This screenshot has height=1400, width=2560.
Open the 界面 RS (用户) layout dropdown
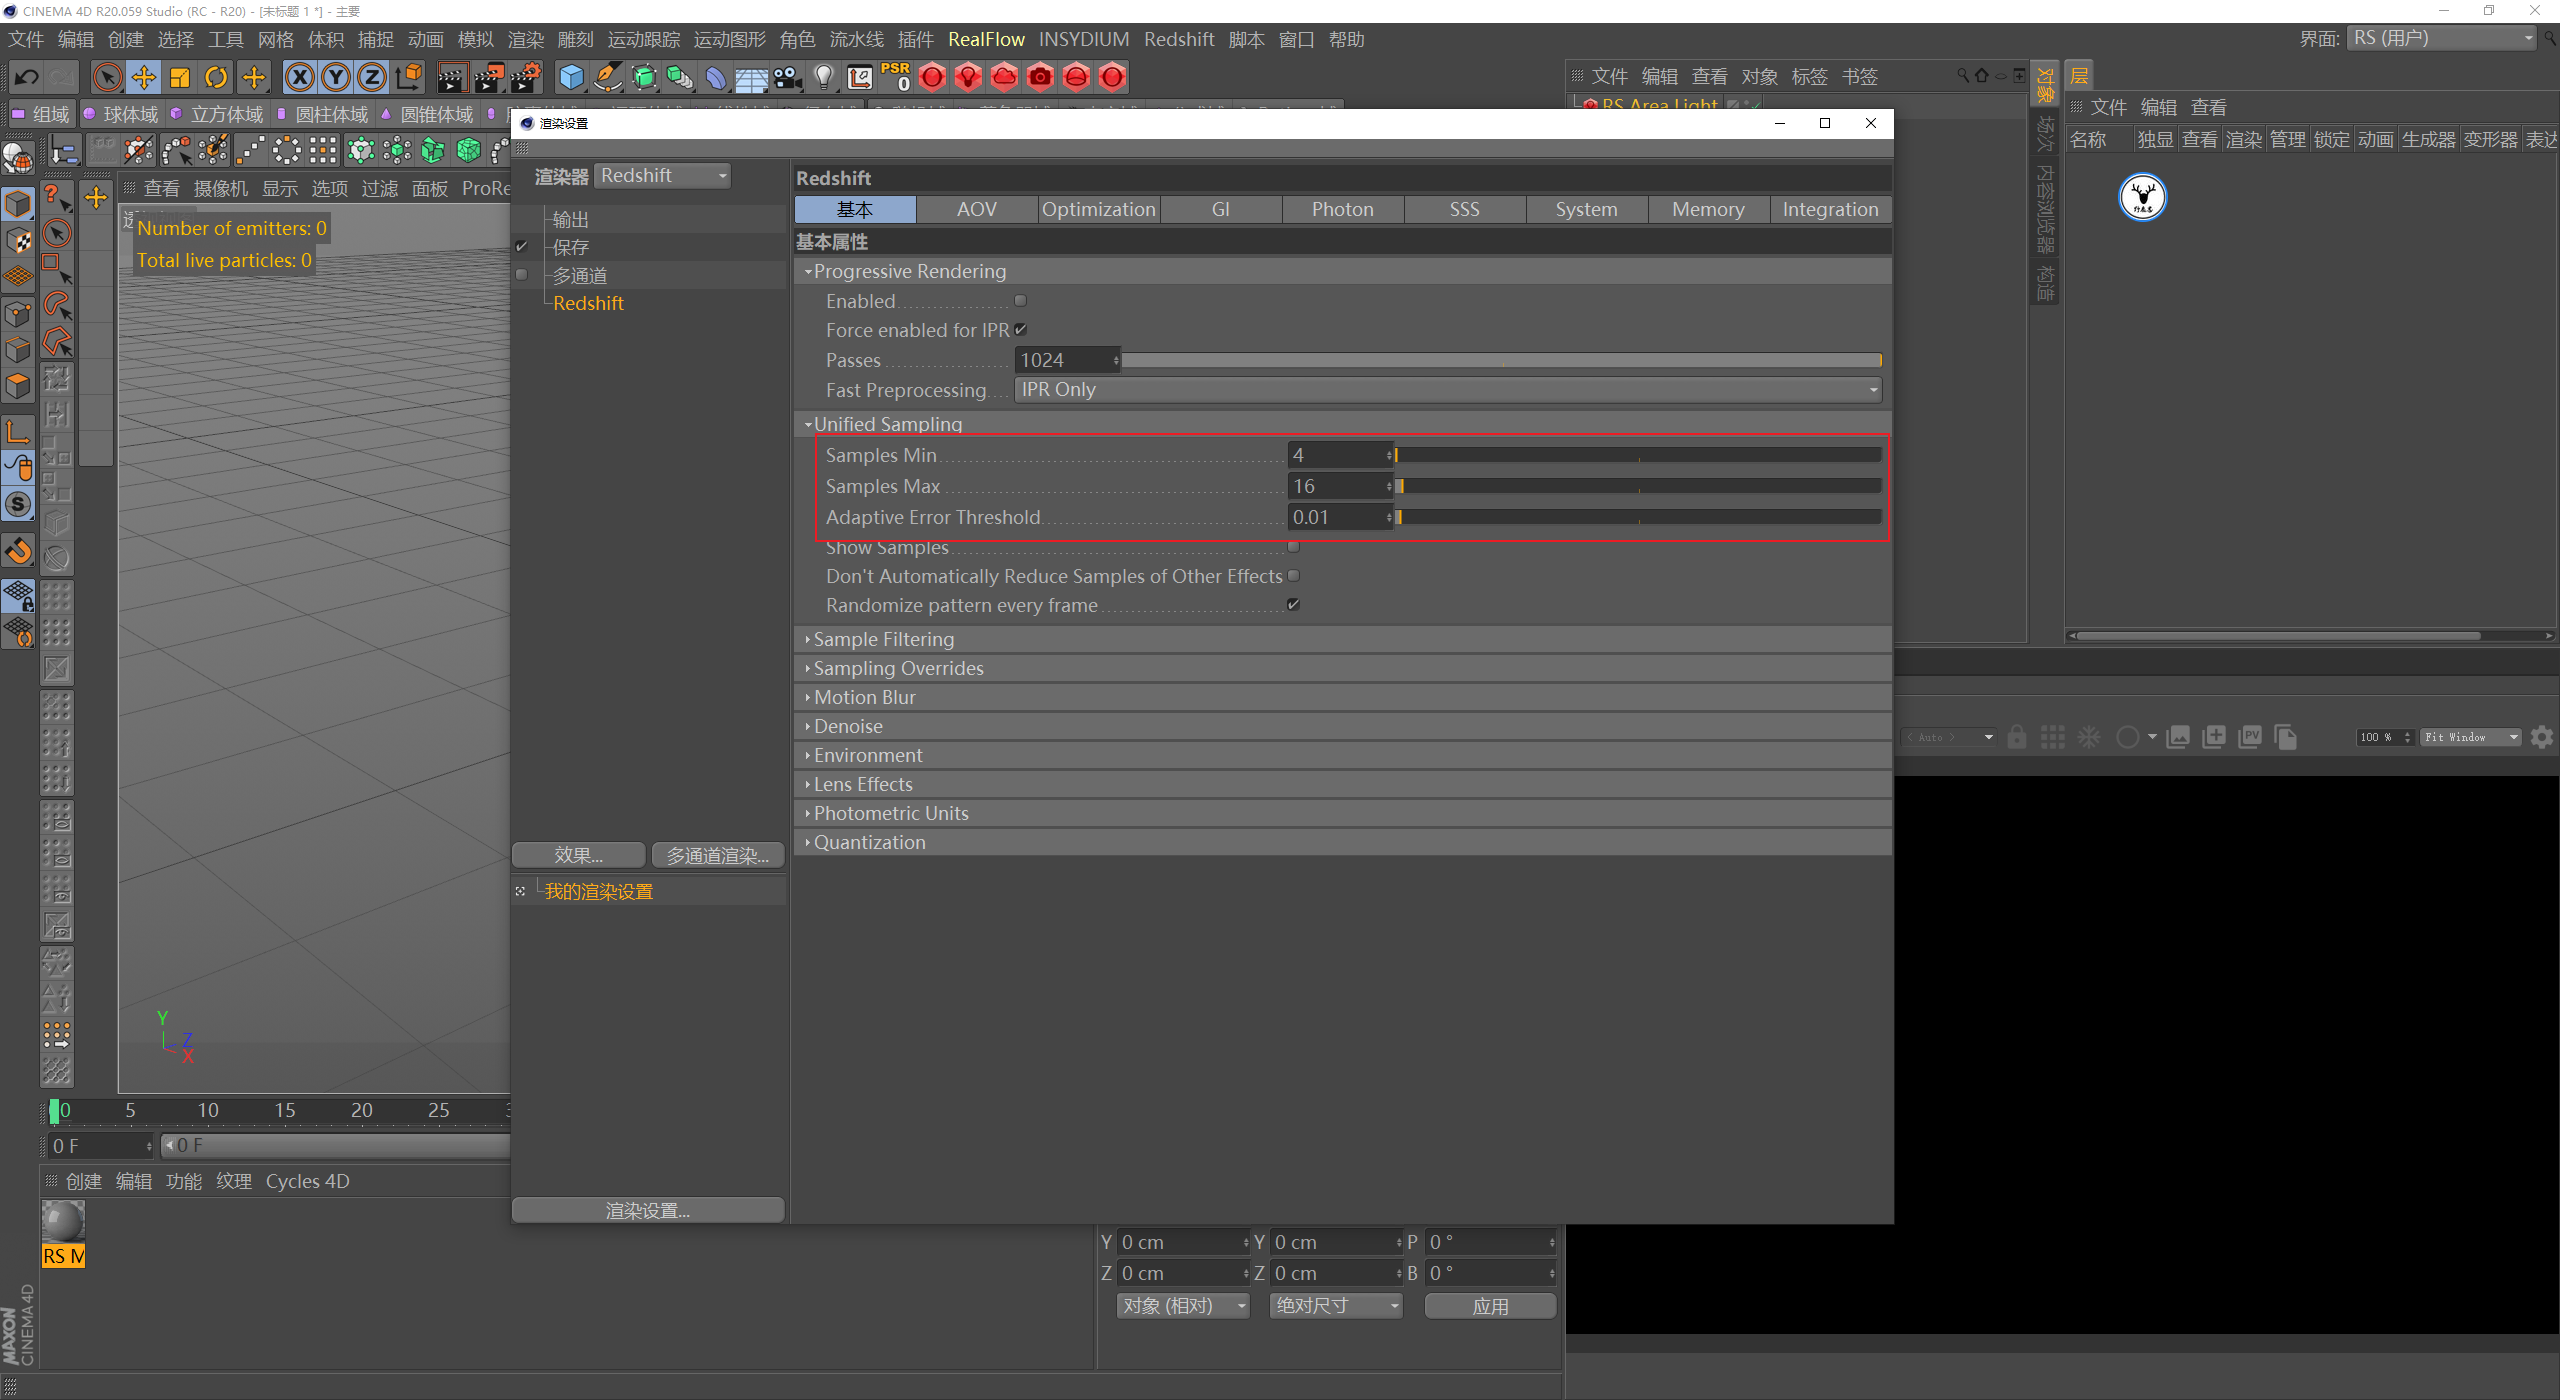(2441, 39)
